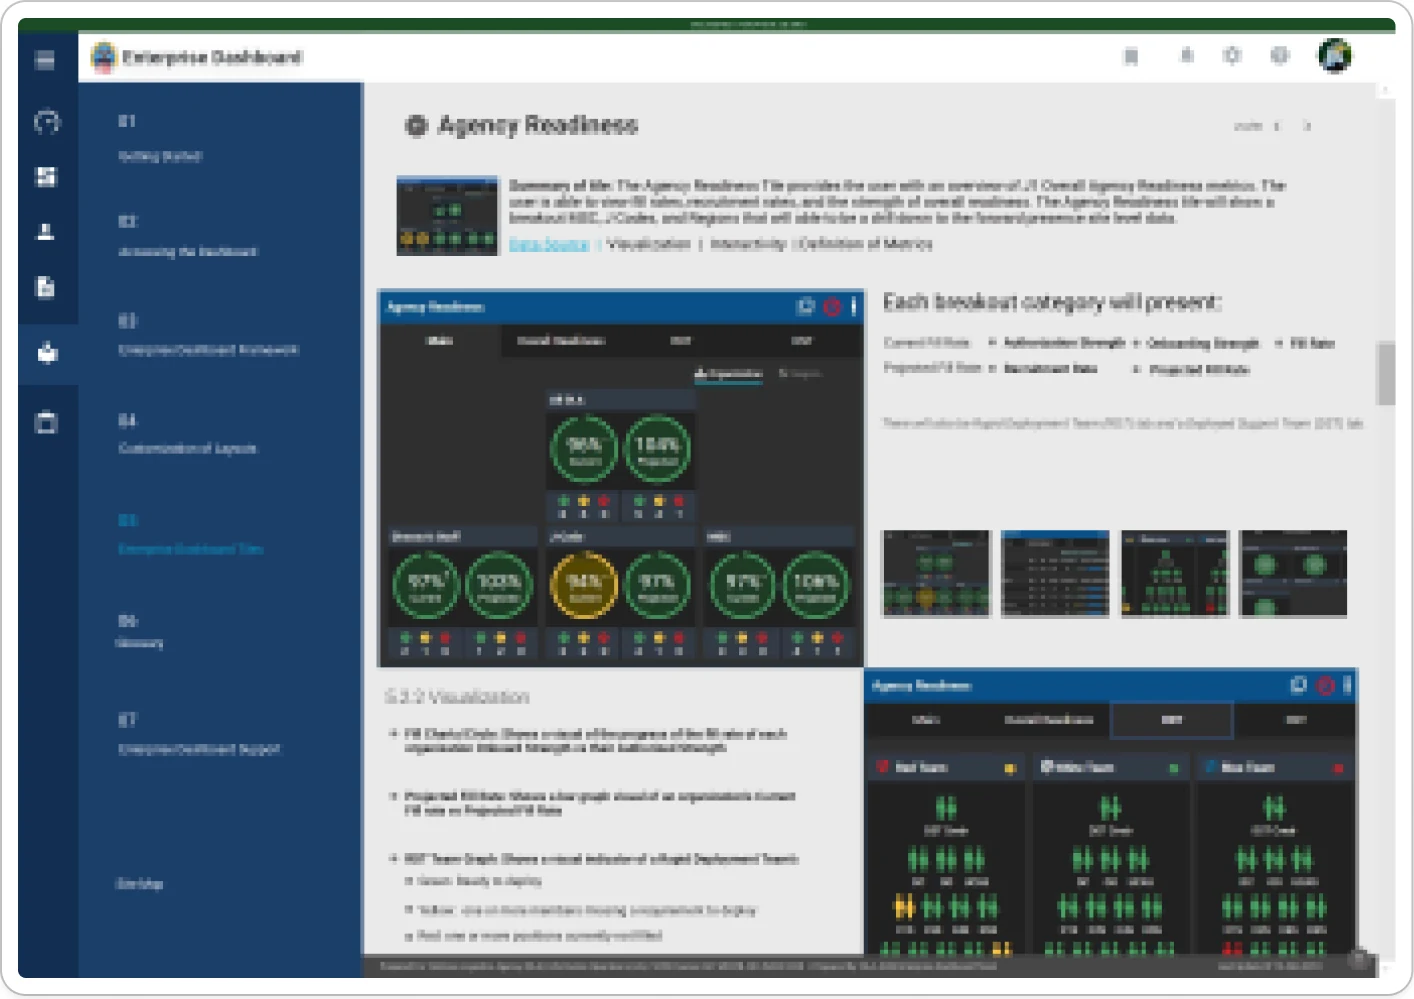Viewport: 1414px width, 999px height.
Task: Open notifications via the bell icon
Action: tap(1186, 55)
